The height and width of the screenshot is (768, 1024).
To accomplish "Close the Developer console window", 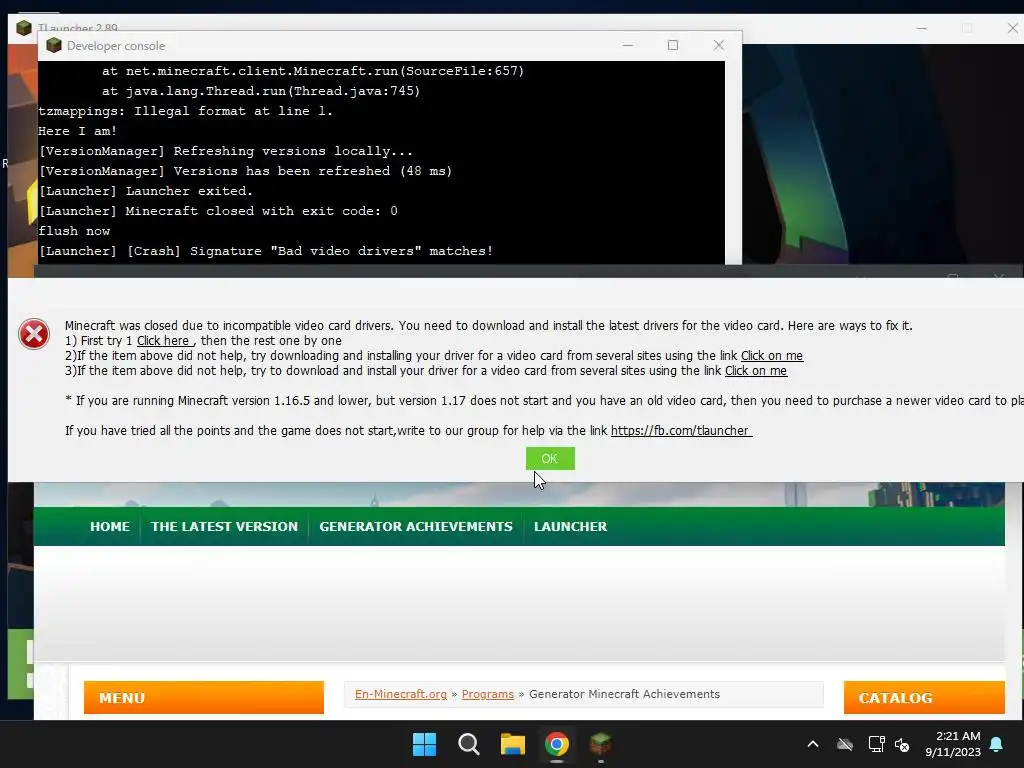I will click(718, 45).
